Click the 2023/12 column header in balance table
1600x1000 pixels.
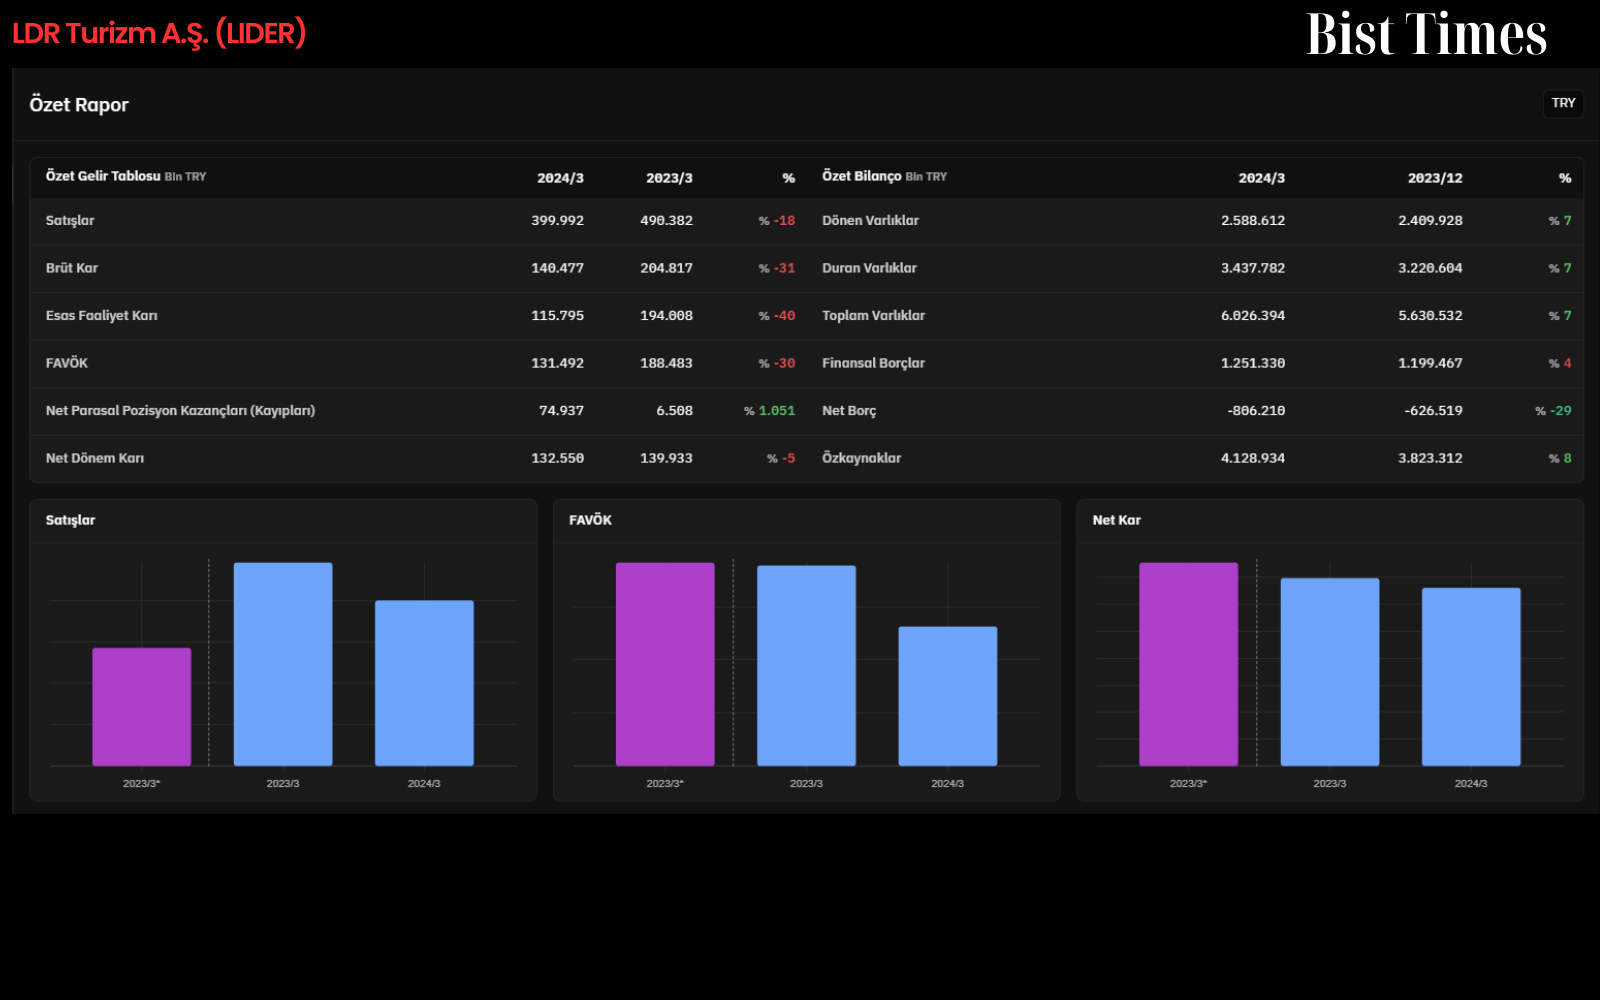coord(1435,178)
